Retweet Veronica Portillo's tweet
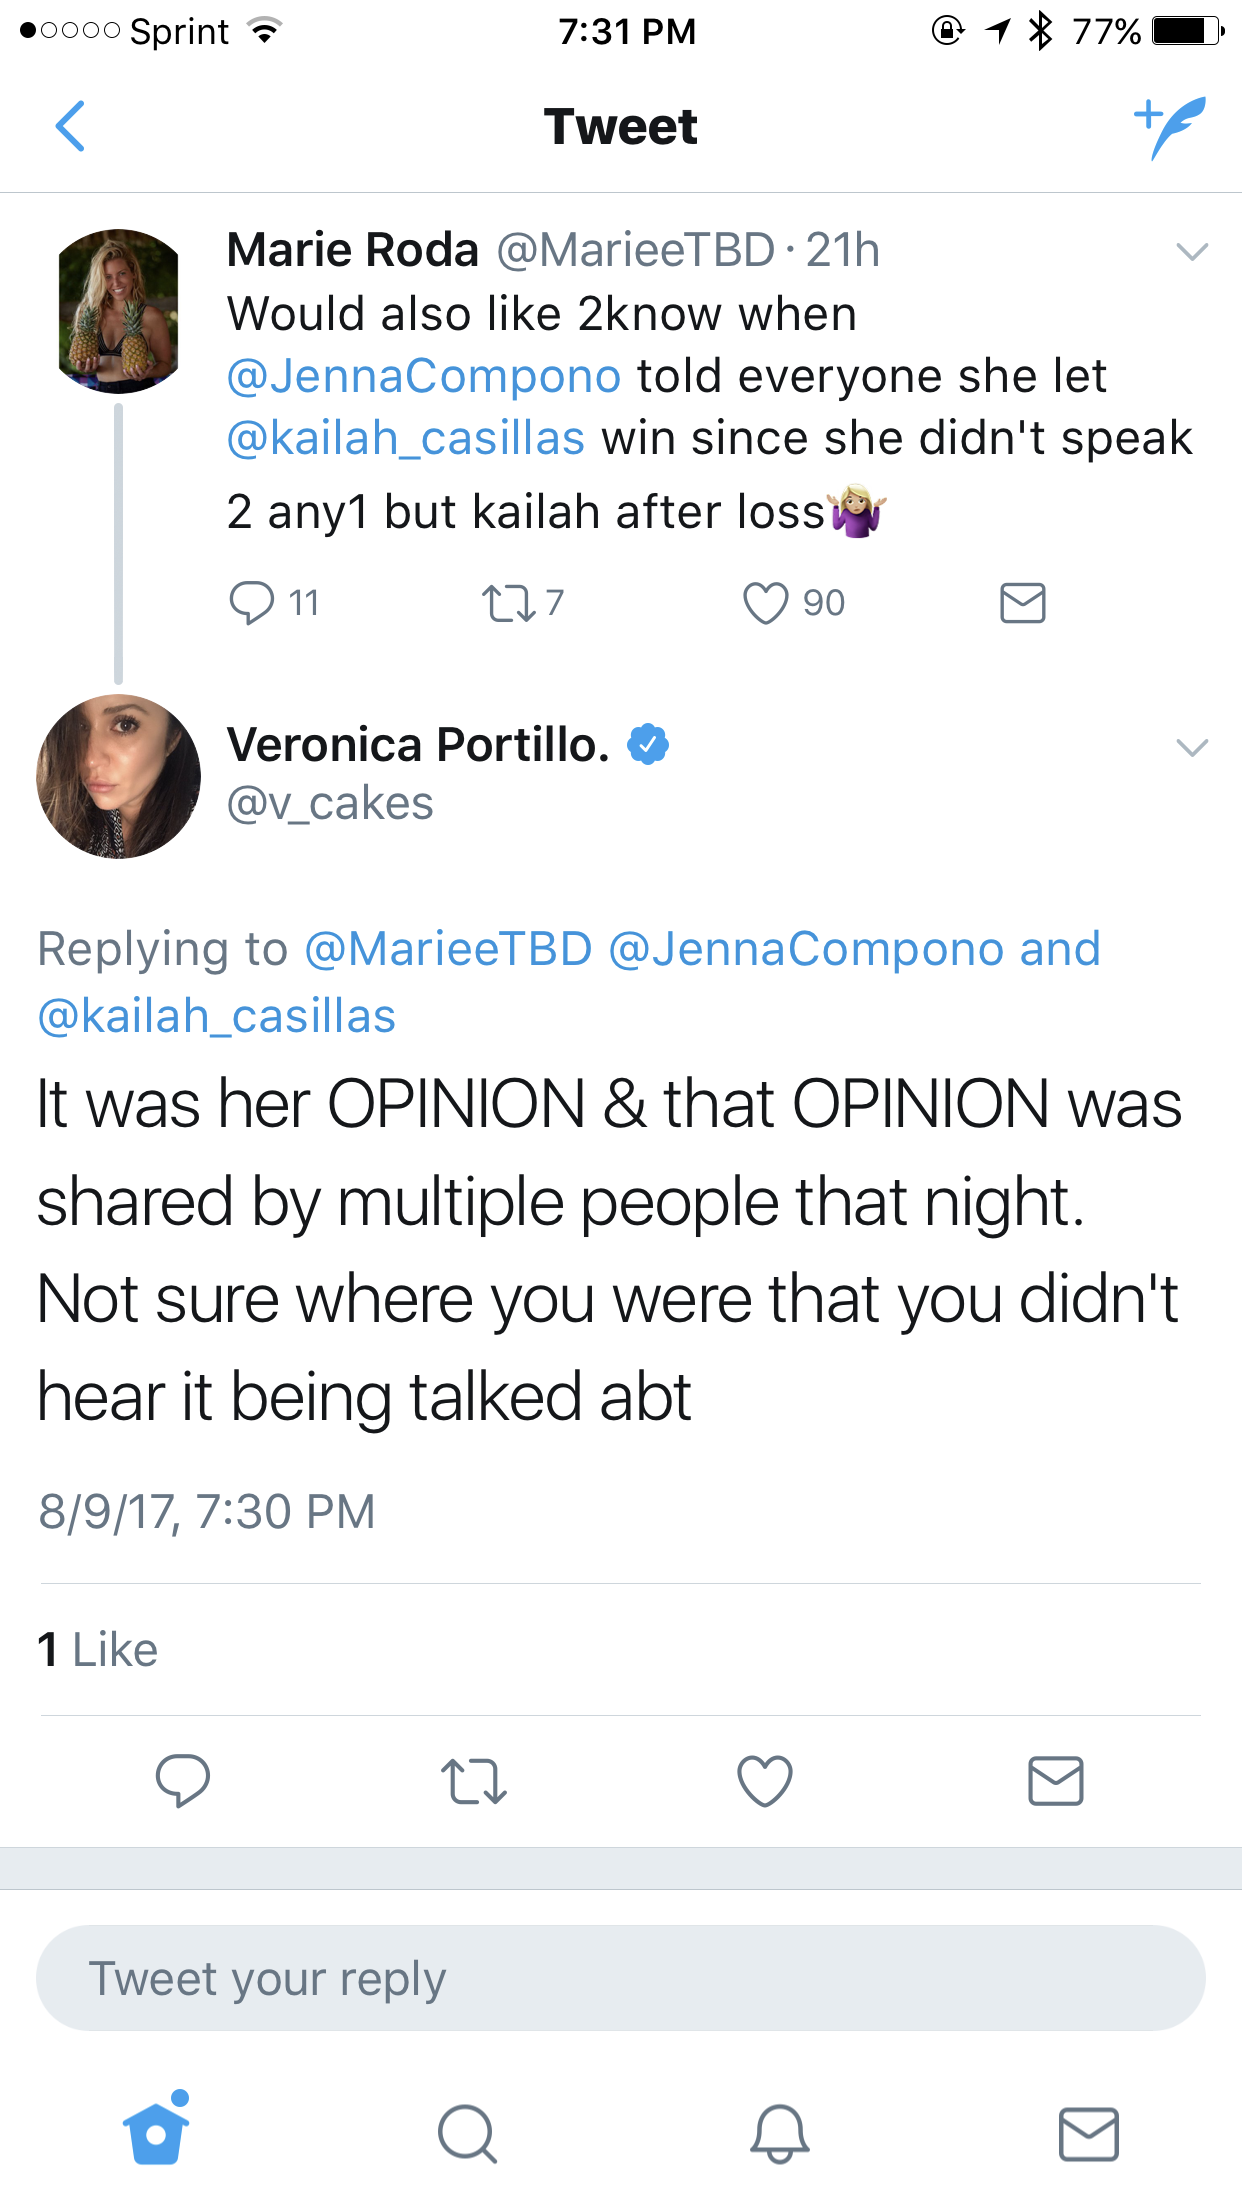Viewport: 1242px width, 2208px height. pyautogui.click(x=474, y=1781)
